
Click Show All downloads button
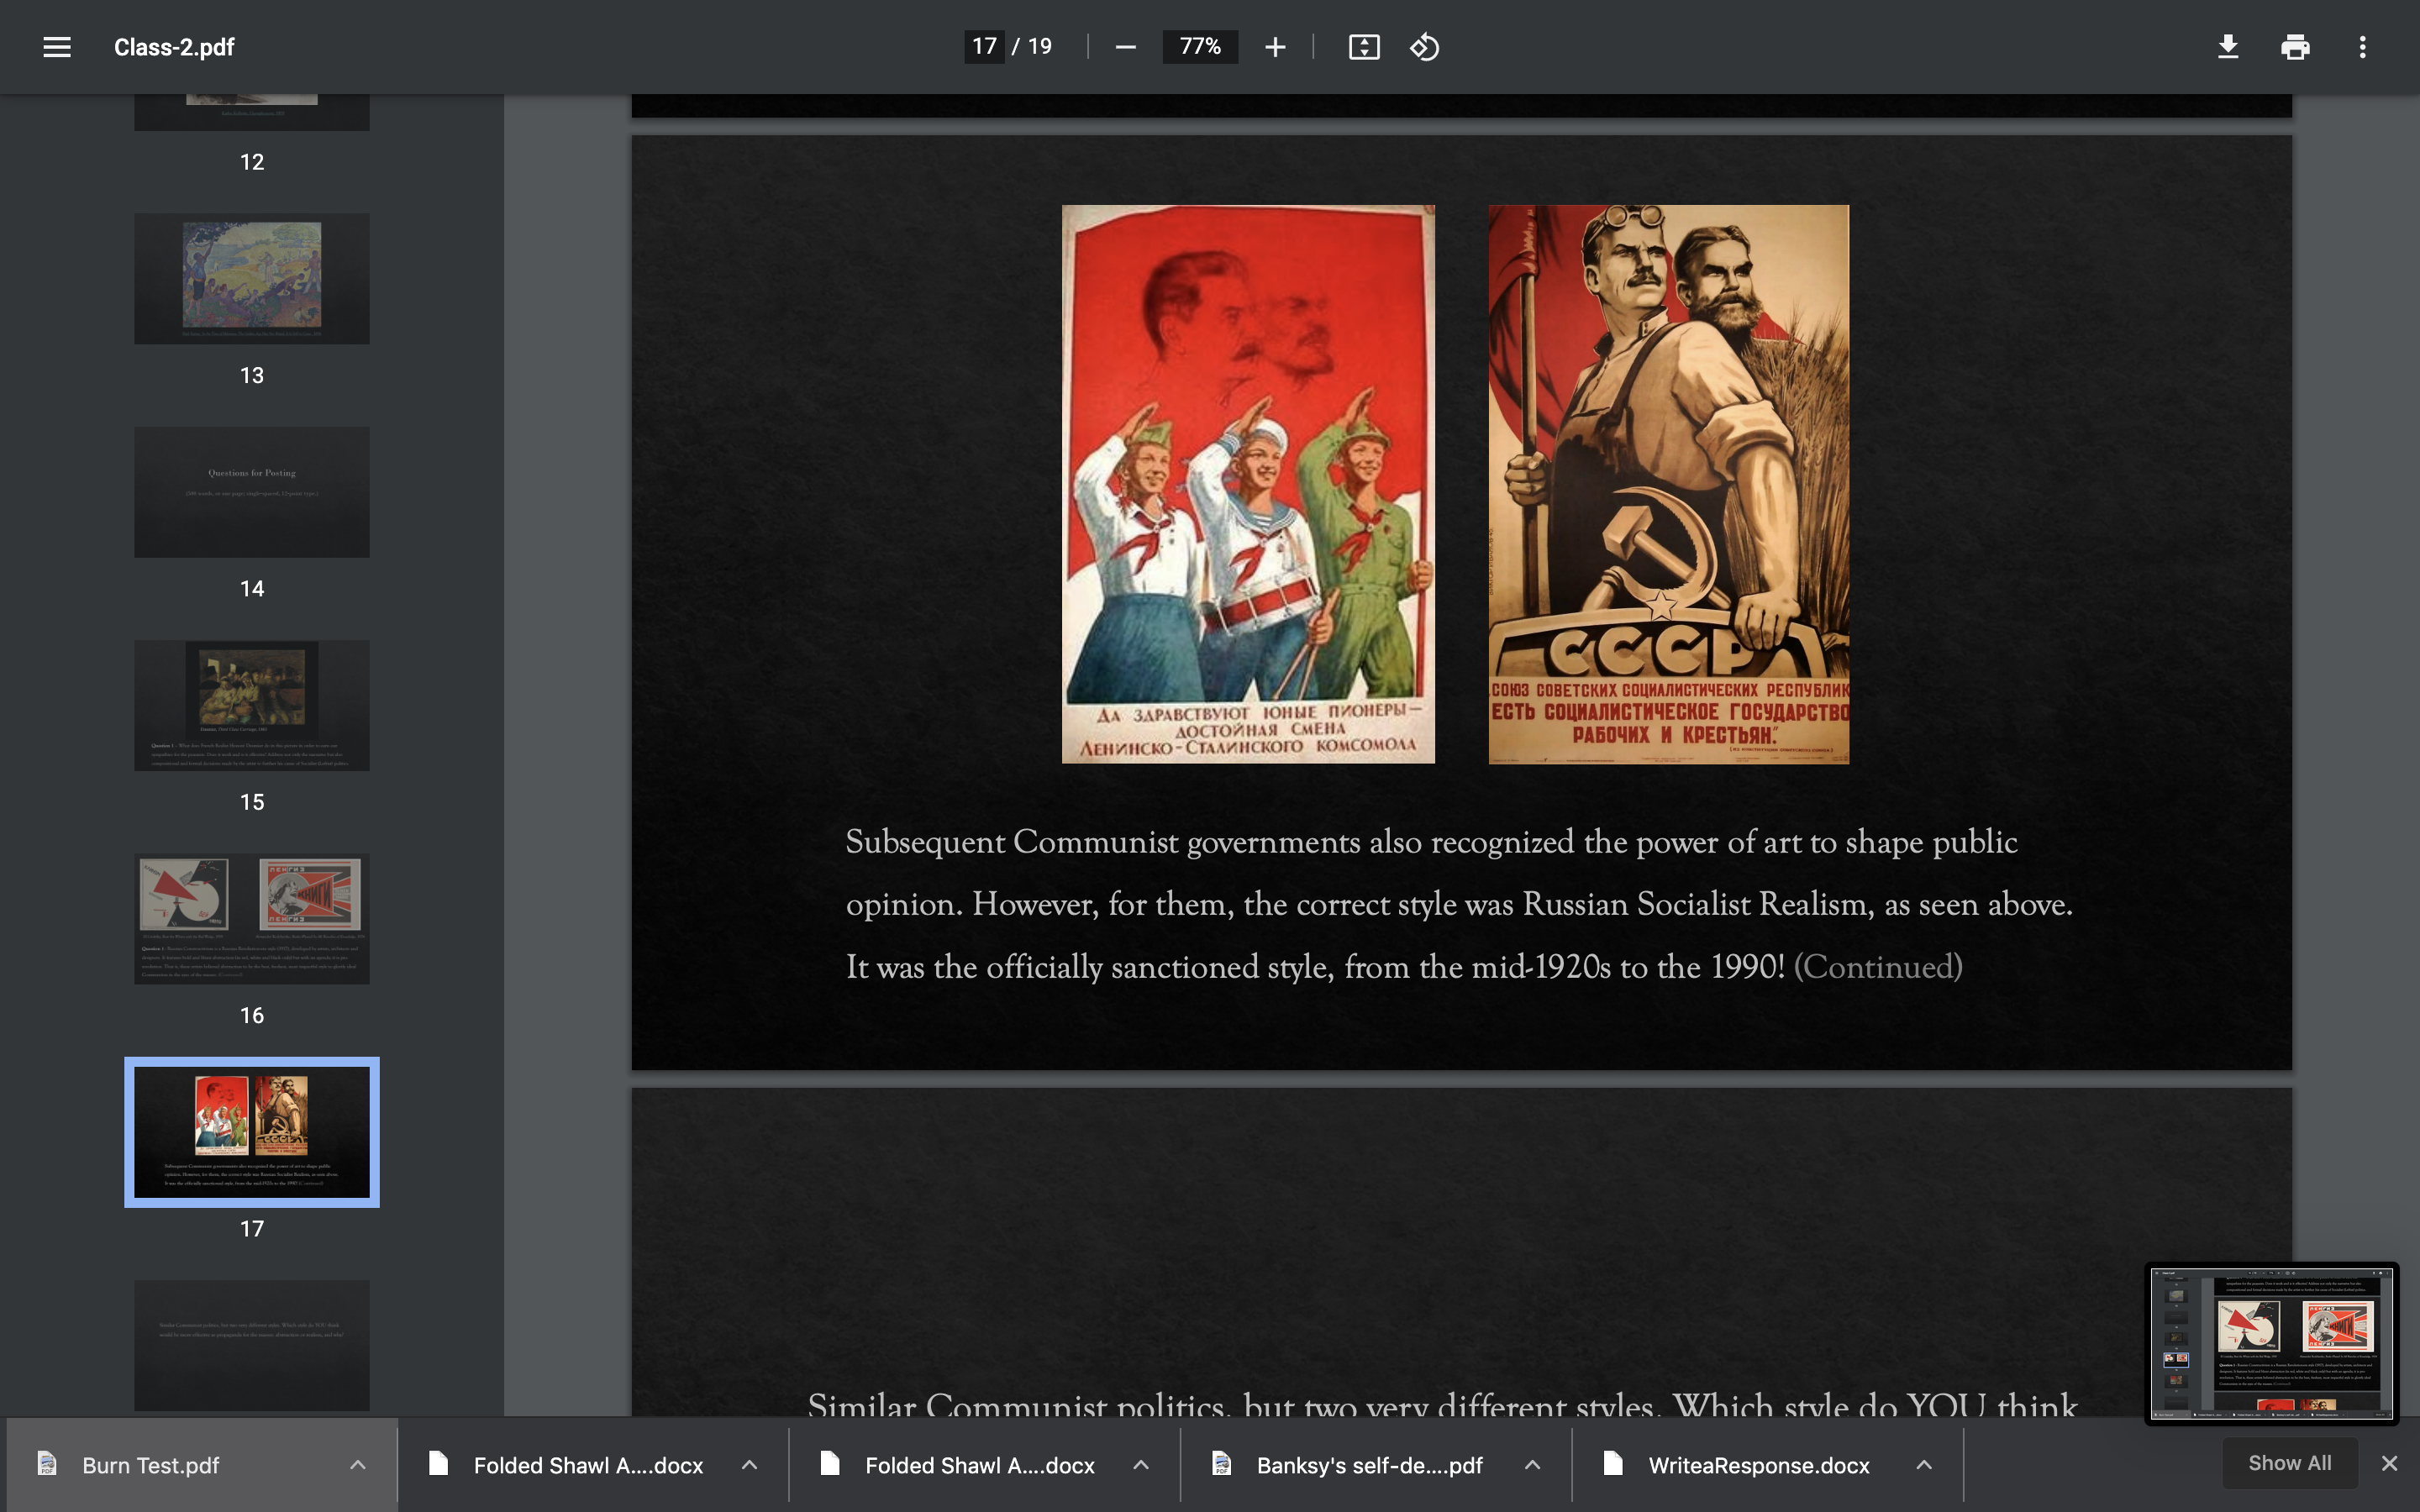(x=2290, y=1463)
